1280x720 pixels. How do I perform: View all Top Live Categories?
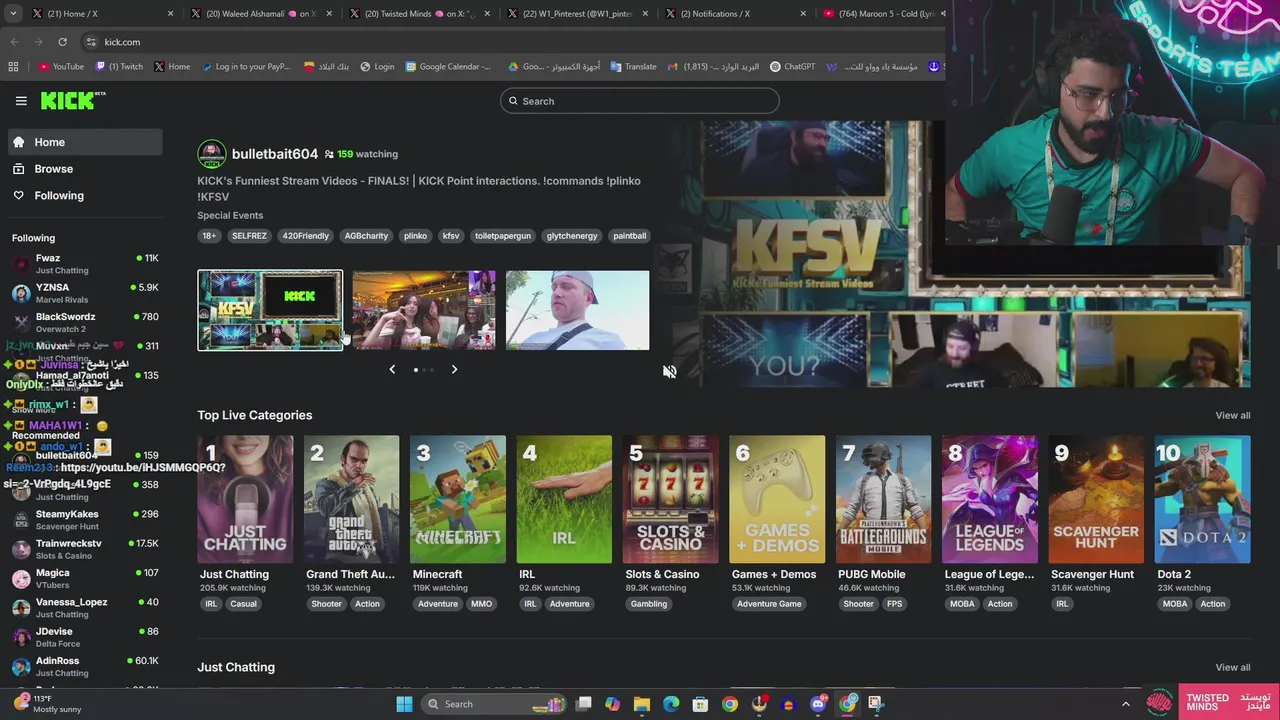[x=1232, y=415]
